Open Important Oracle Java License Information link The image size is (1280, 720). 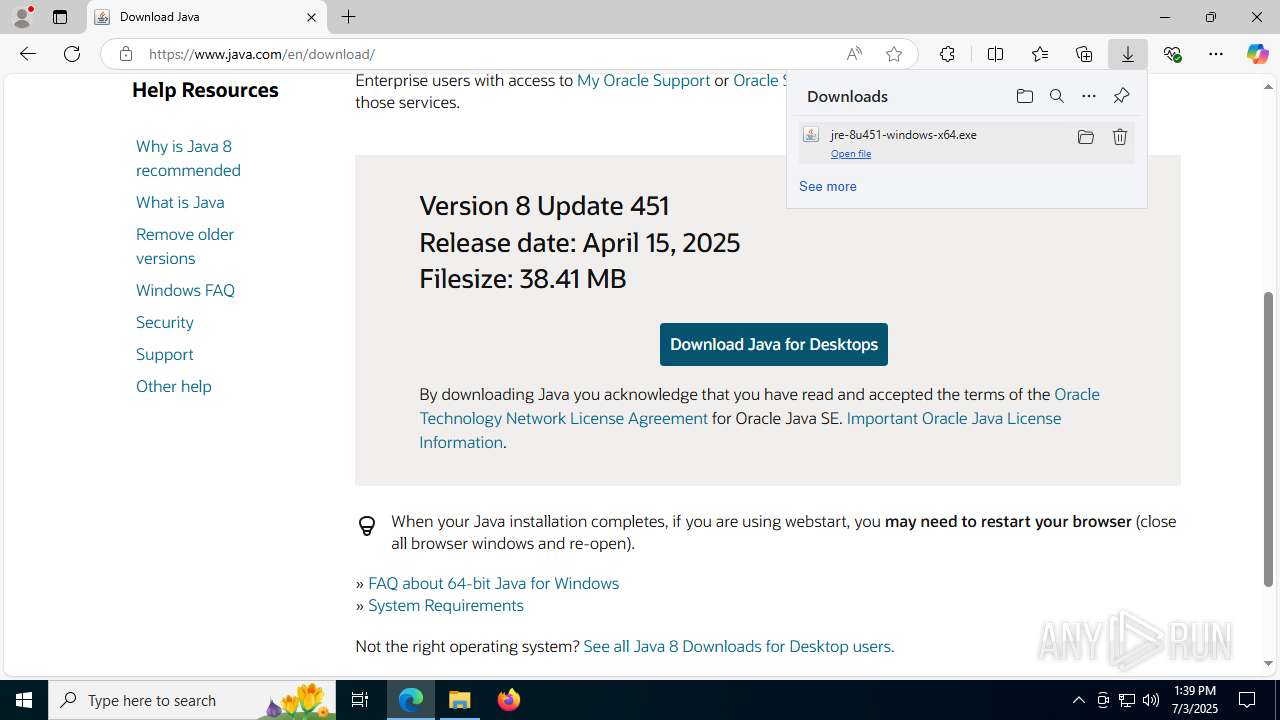[x=740, y=430]
